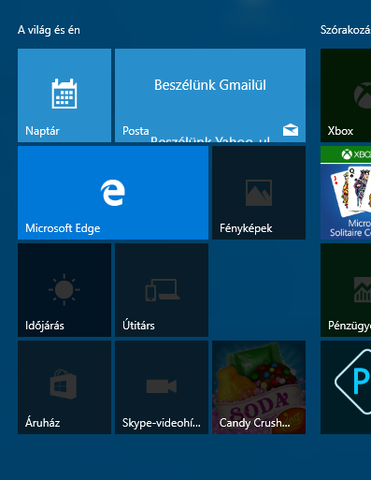The image size is (371, 480).
Task: Open the Időjárás weather tile
Action: 64,290
